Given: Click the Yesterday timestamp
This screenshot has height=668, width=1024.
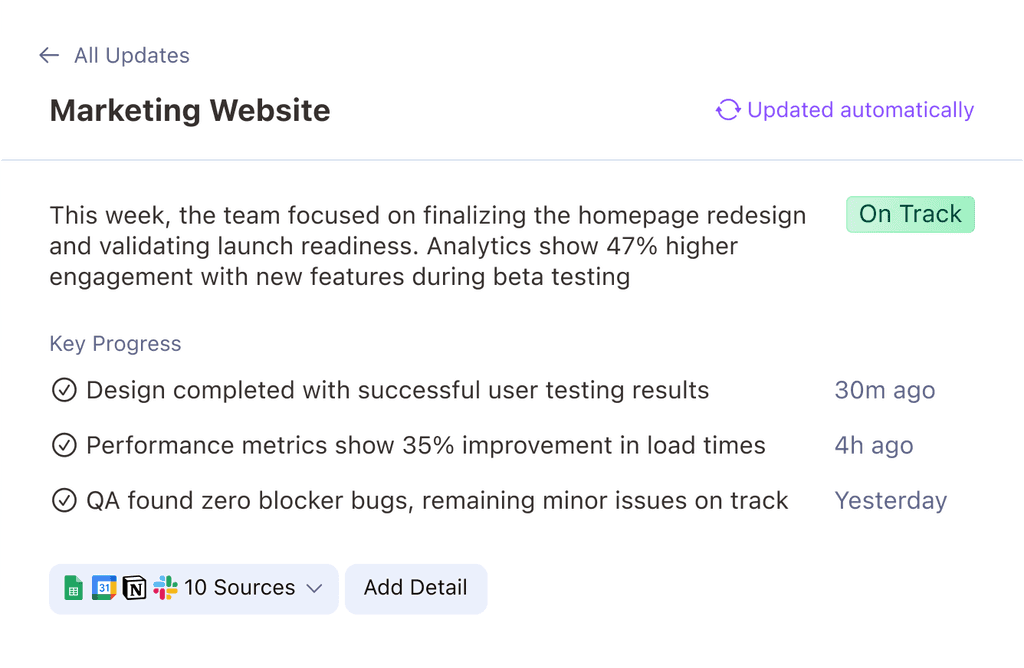Looking at the screenshot, I should 891,500.
